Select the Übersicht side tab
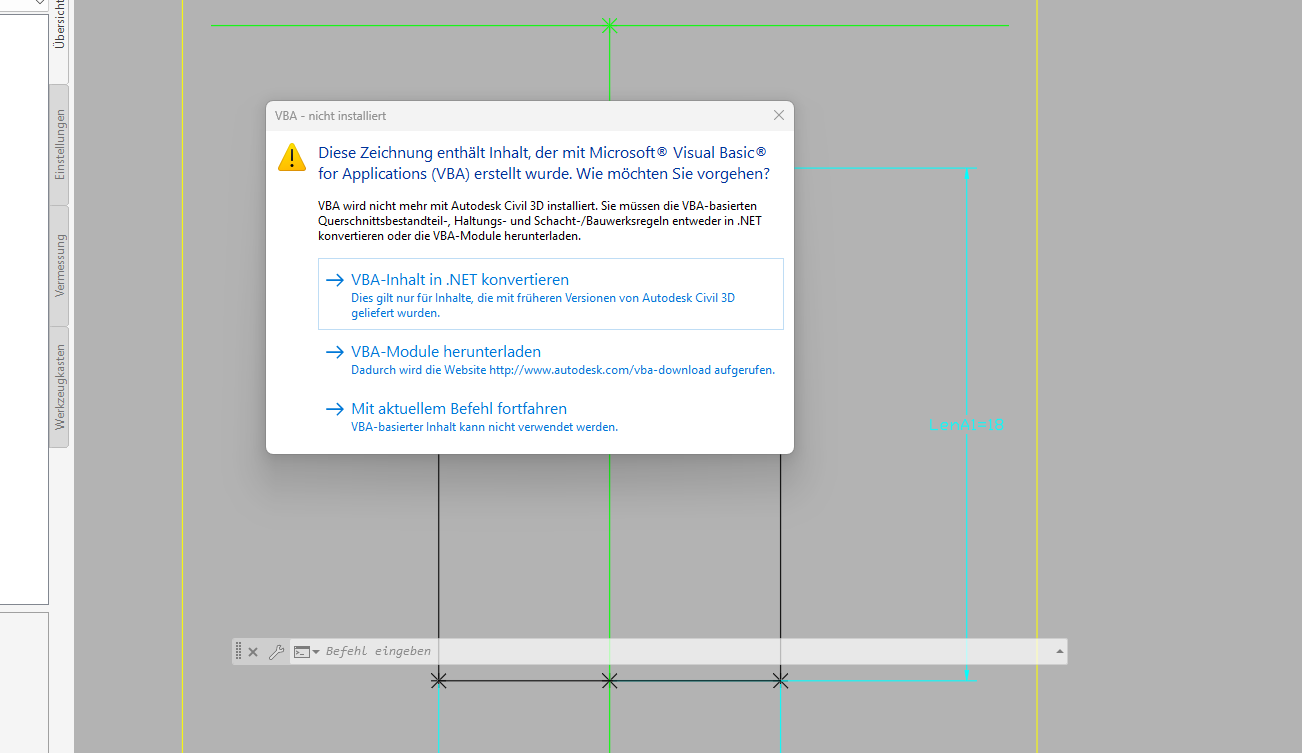 [x=59, y=40]
